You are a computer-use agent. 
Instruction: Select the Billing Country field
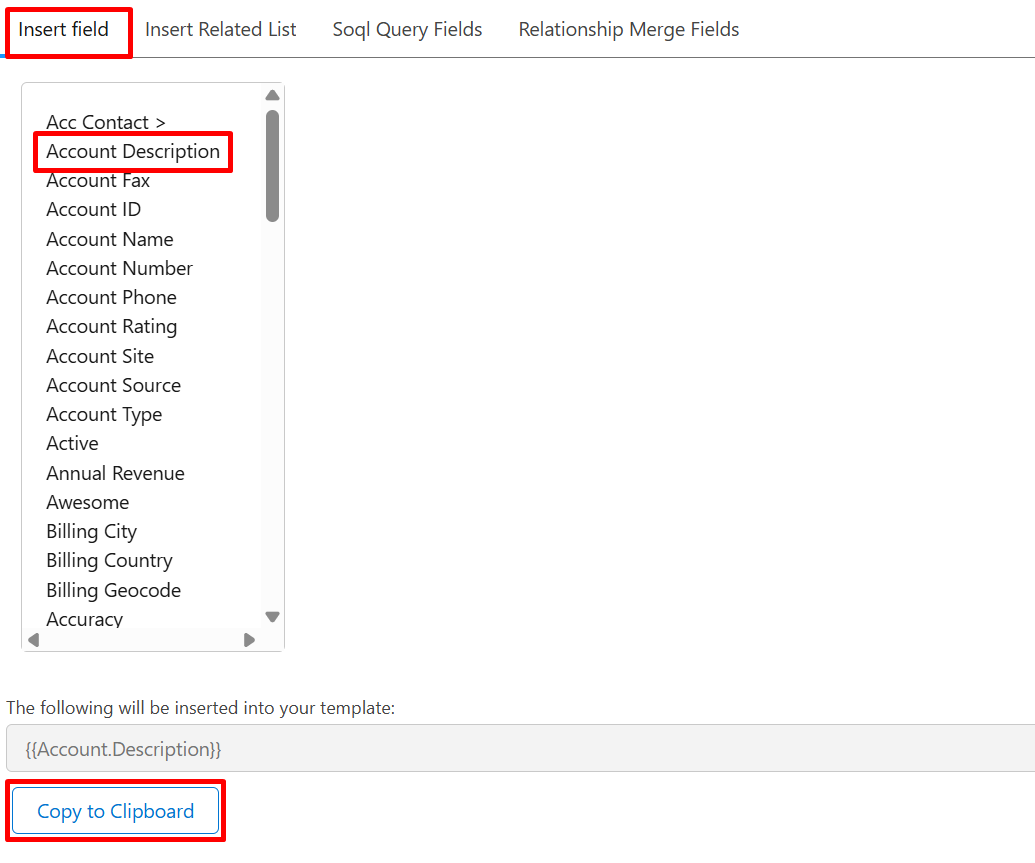click(x=109, y=560)
